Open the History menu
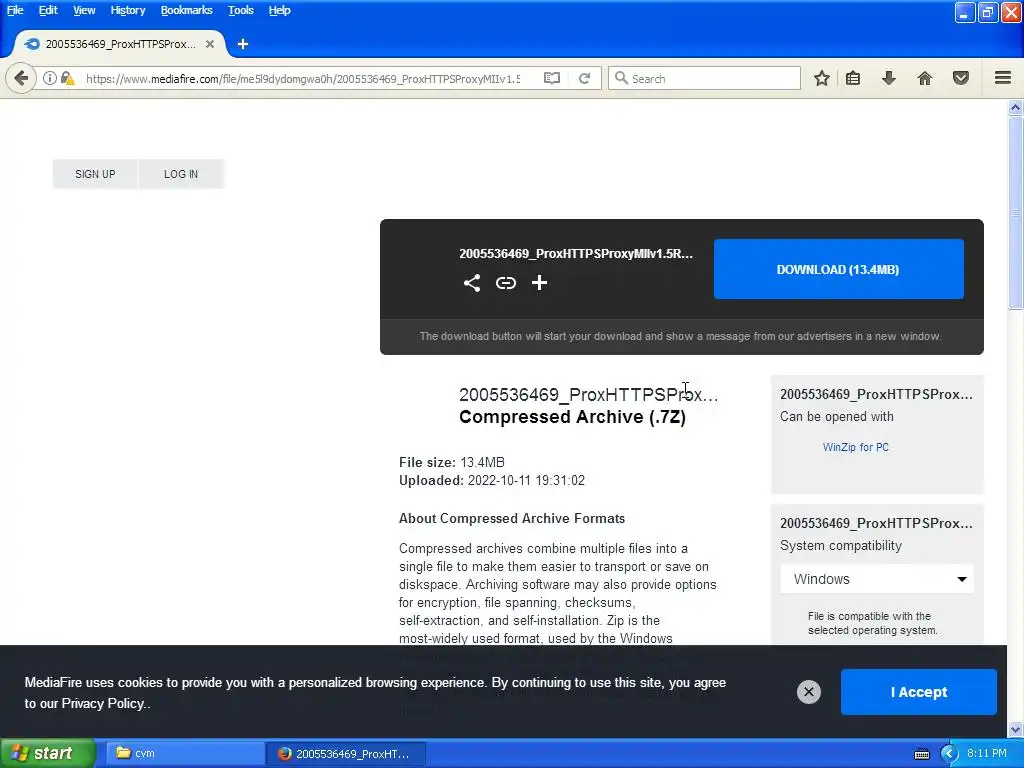Screen dimensions: 1024x768 click(x=128, y=10)
